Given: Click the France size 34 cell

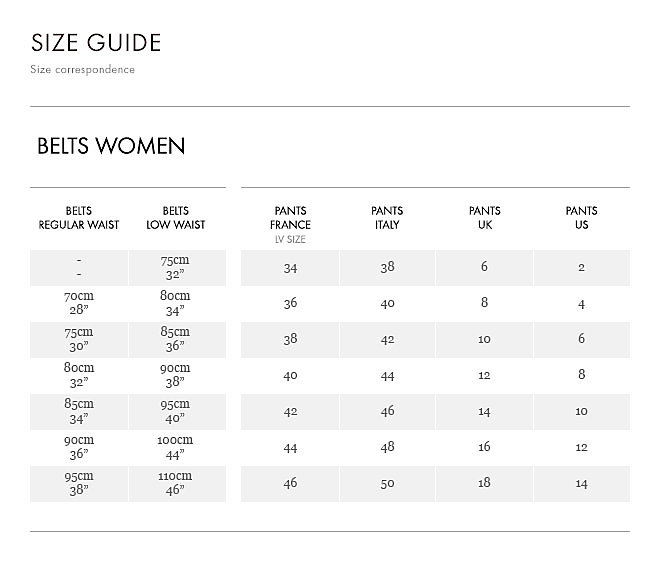Looking at the screenshot, I should click(x=290, y=268).
